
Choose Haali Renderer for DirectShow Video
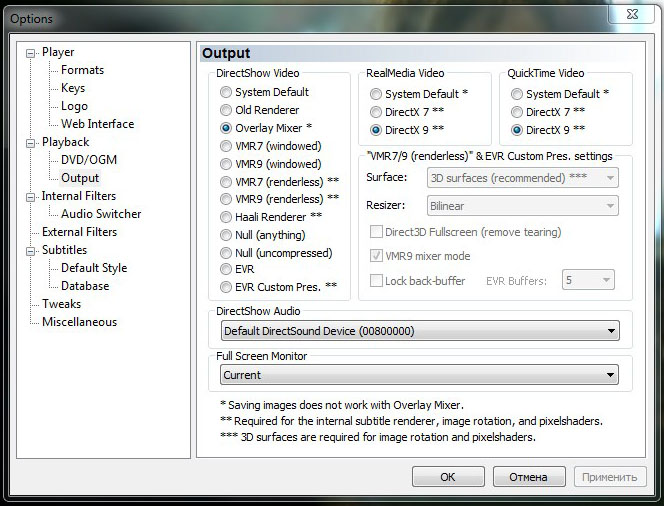226,216
